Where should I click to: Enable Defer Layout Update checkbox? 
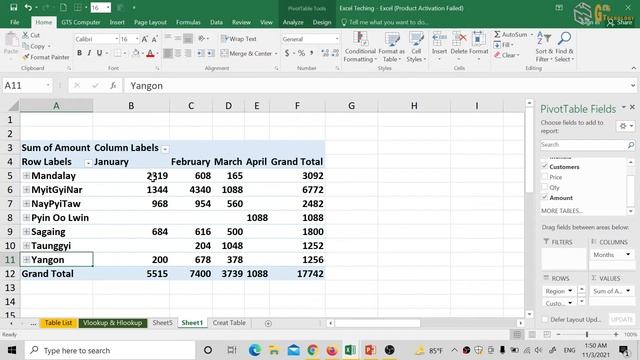click(545, 319)
